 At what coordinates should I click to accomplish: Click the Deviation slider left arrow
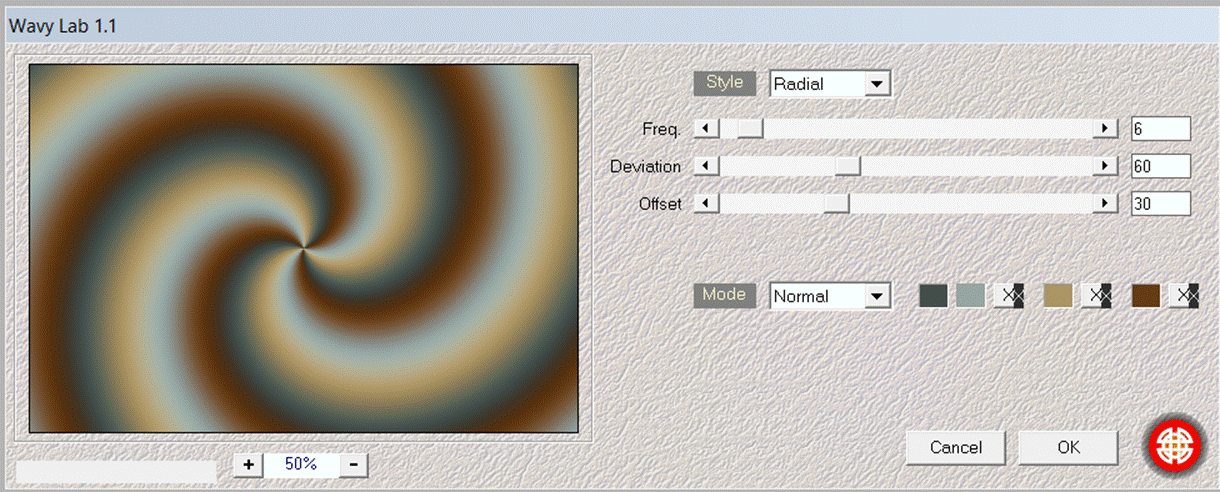pos(706,166)
